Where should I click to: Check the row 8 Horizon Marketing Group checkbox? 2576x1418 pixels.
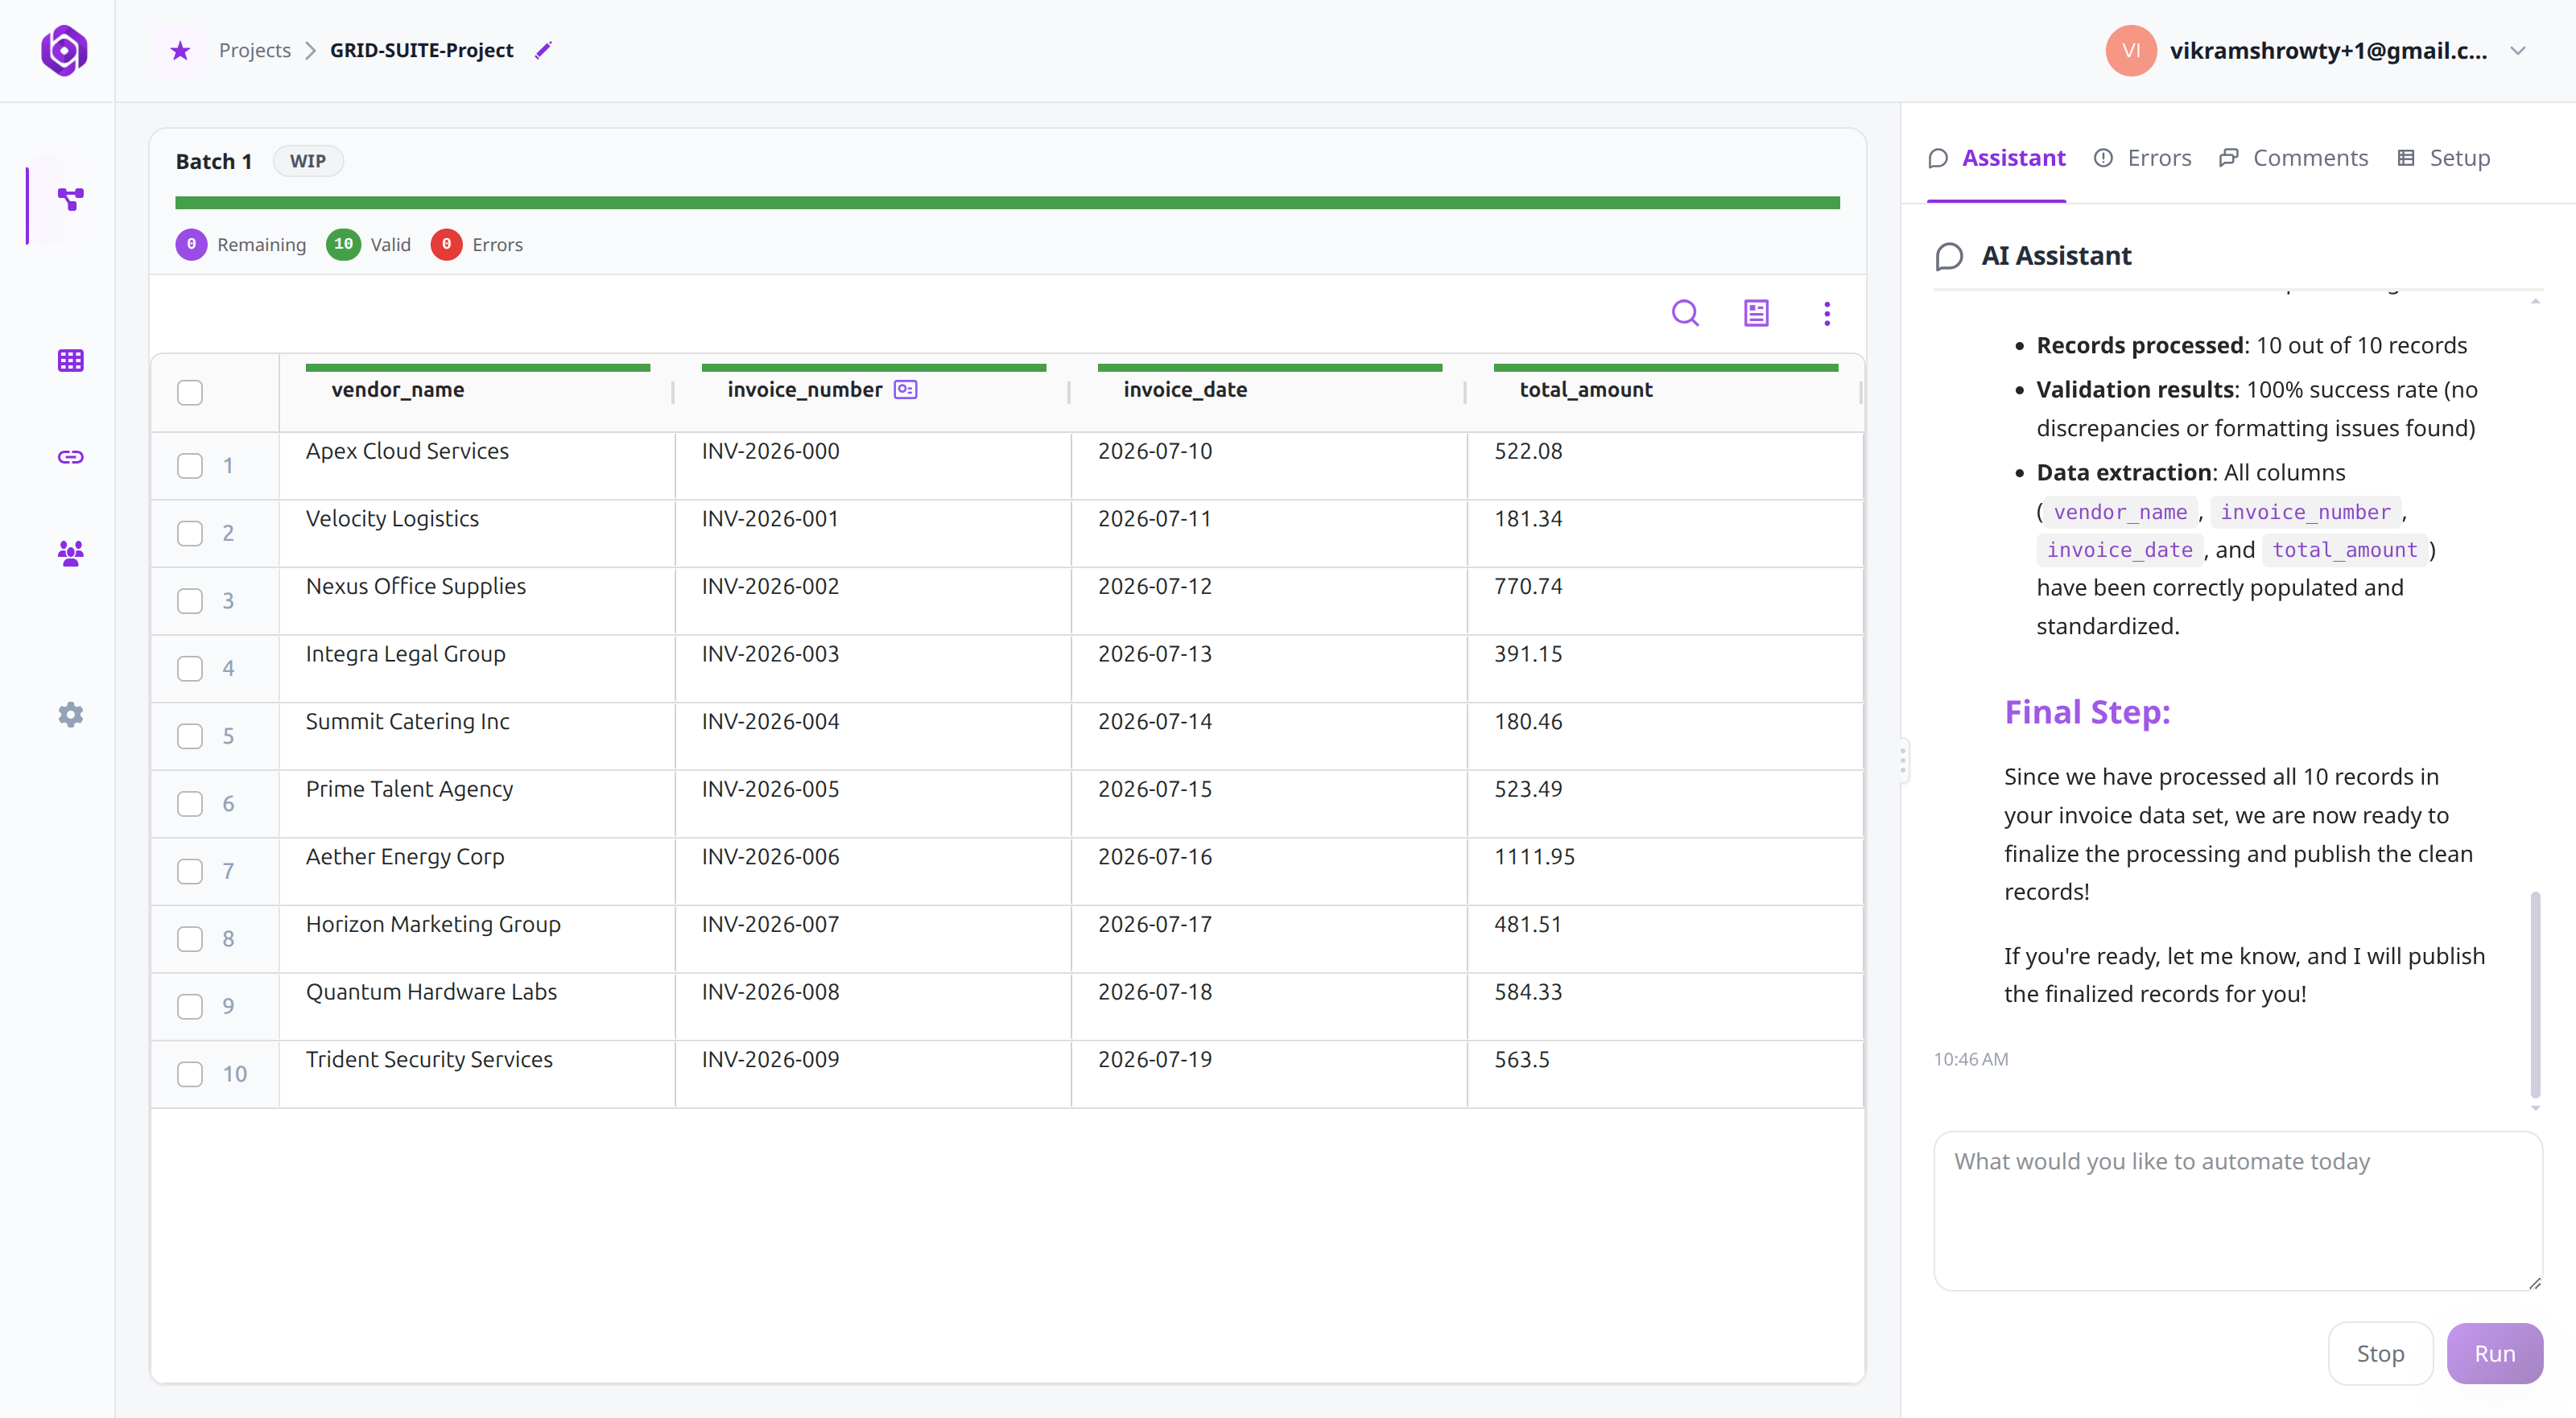(x=190, y=938)
